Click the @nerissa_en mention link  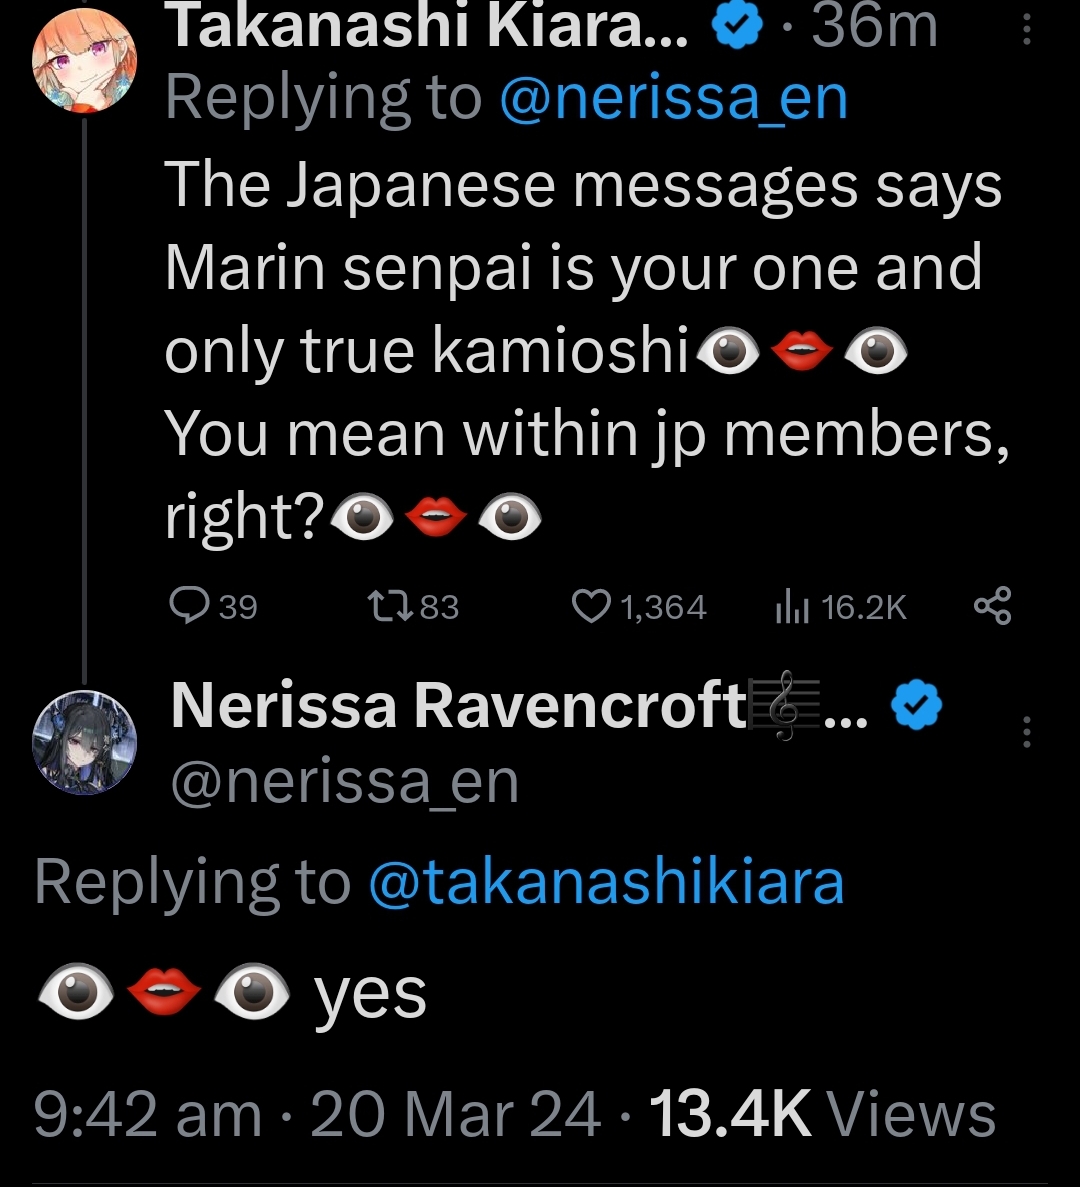(672, 98)
